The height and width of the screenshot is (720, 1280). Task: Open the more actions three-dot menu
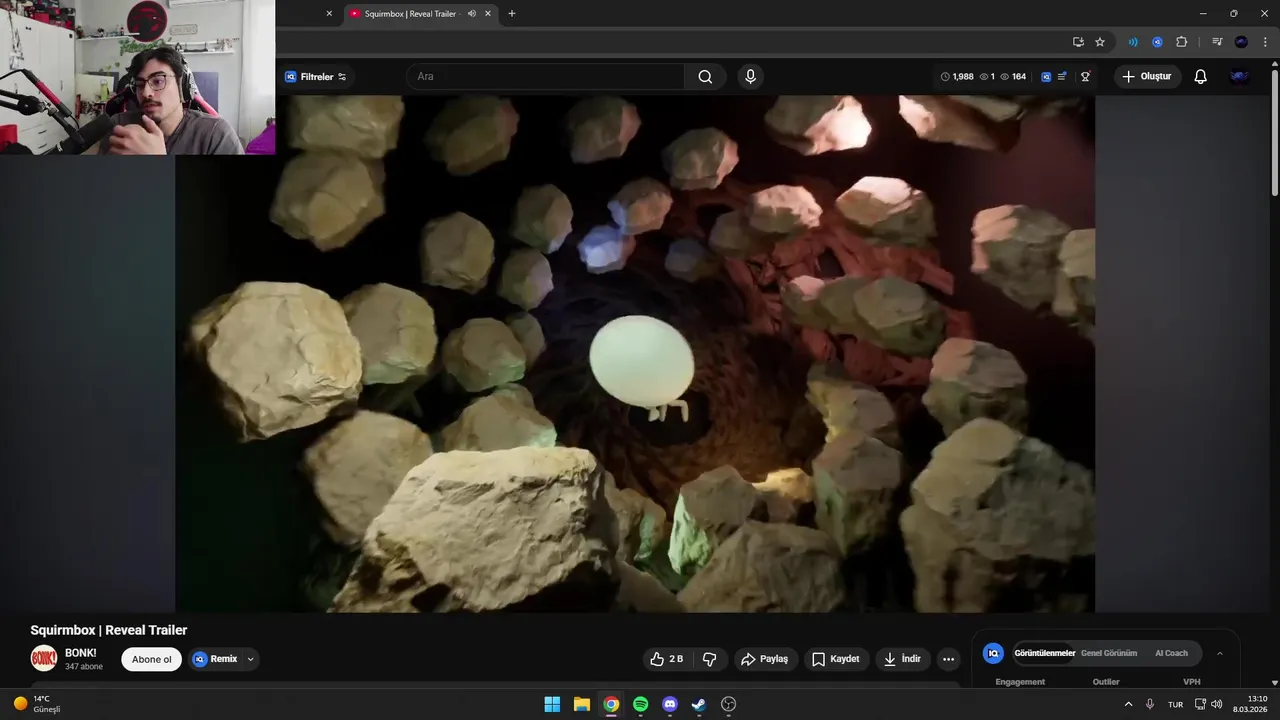[948, 659]
